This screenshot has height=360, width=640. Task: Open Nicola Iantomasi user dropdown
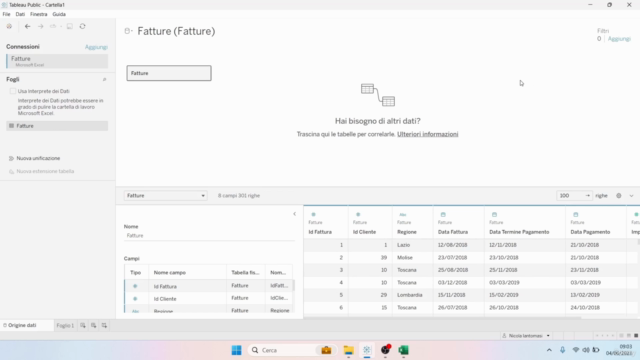[526, 336]
